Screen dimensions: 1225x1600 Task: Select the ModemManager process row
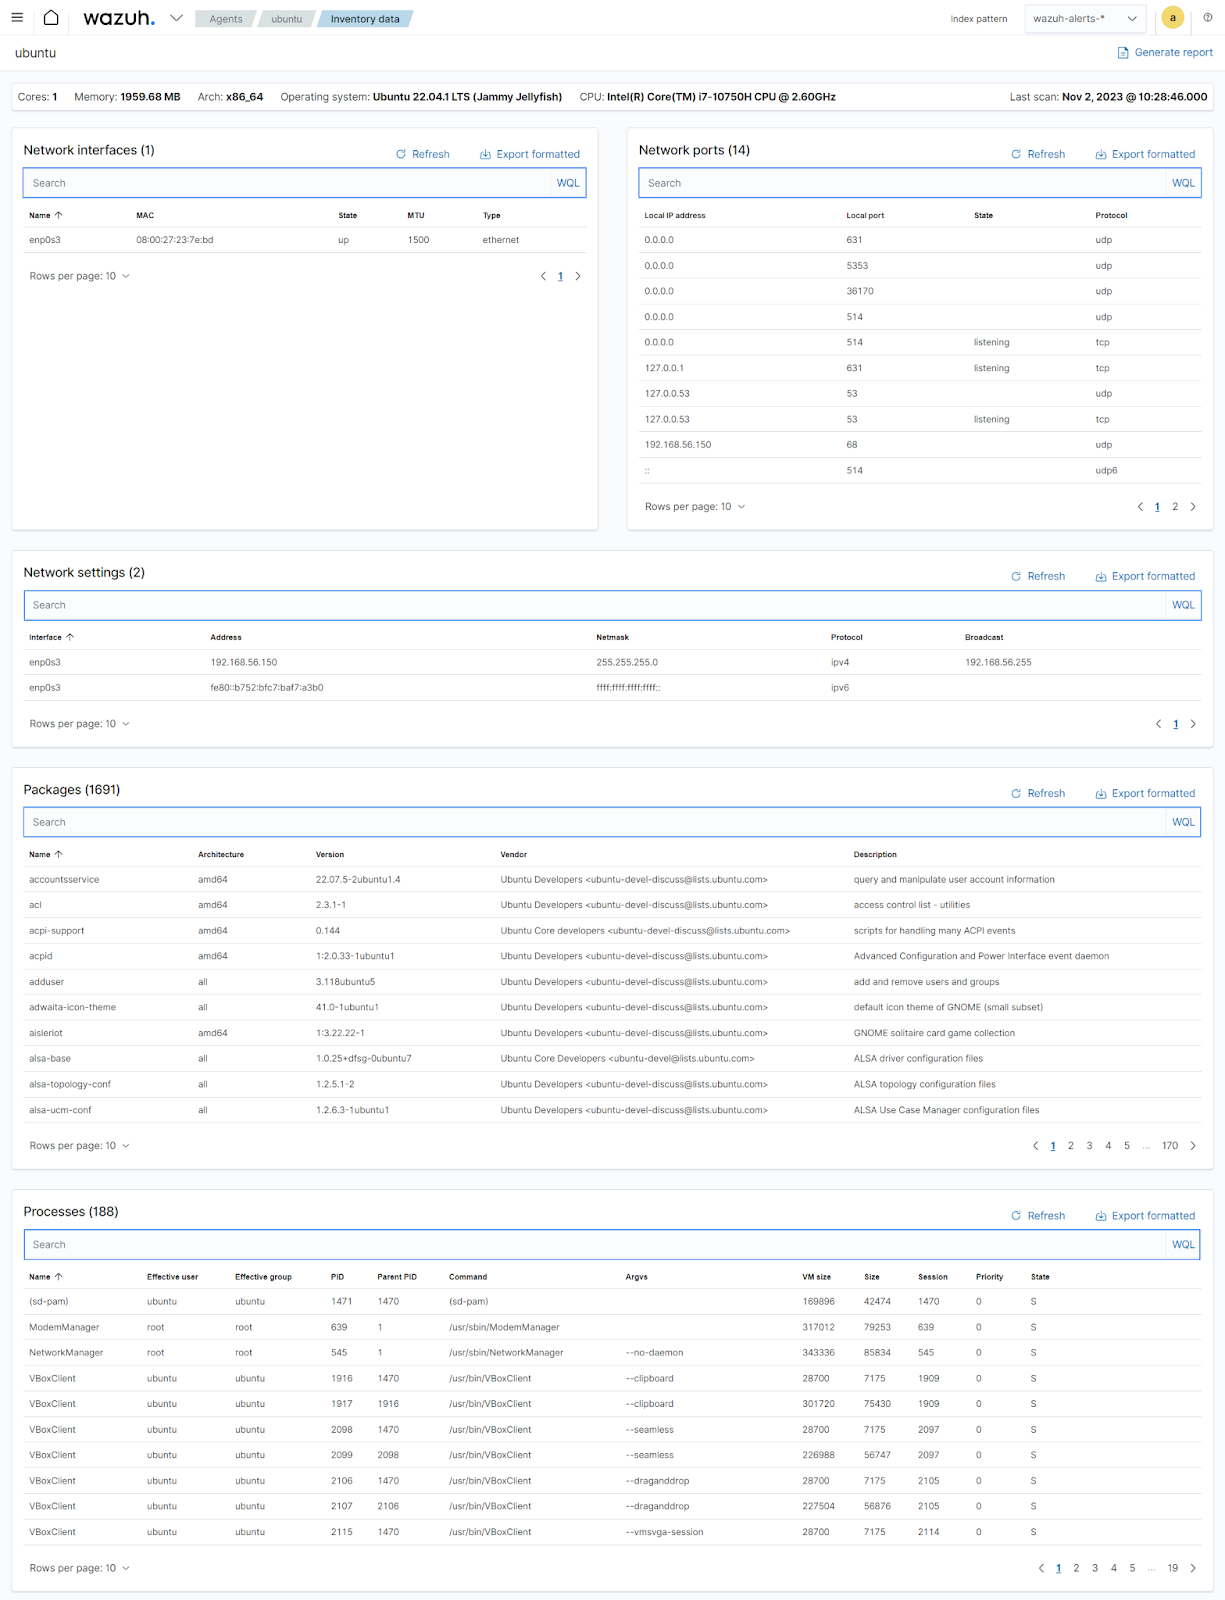(x=612, y=1327)
